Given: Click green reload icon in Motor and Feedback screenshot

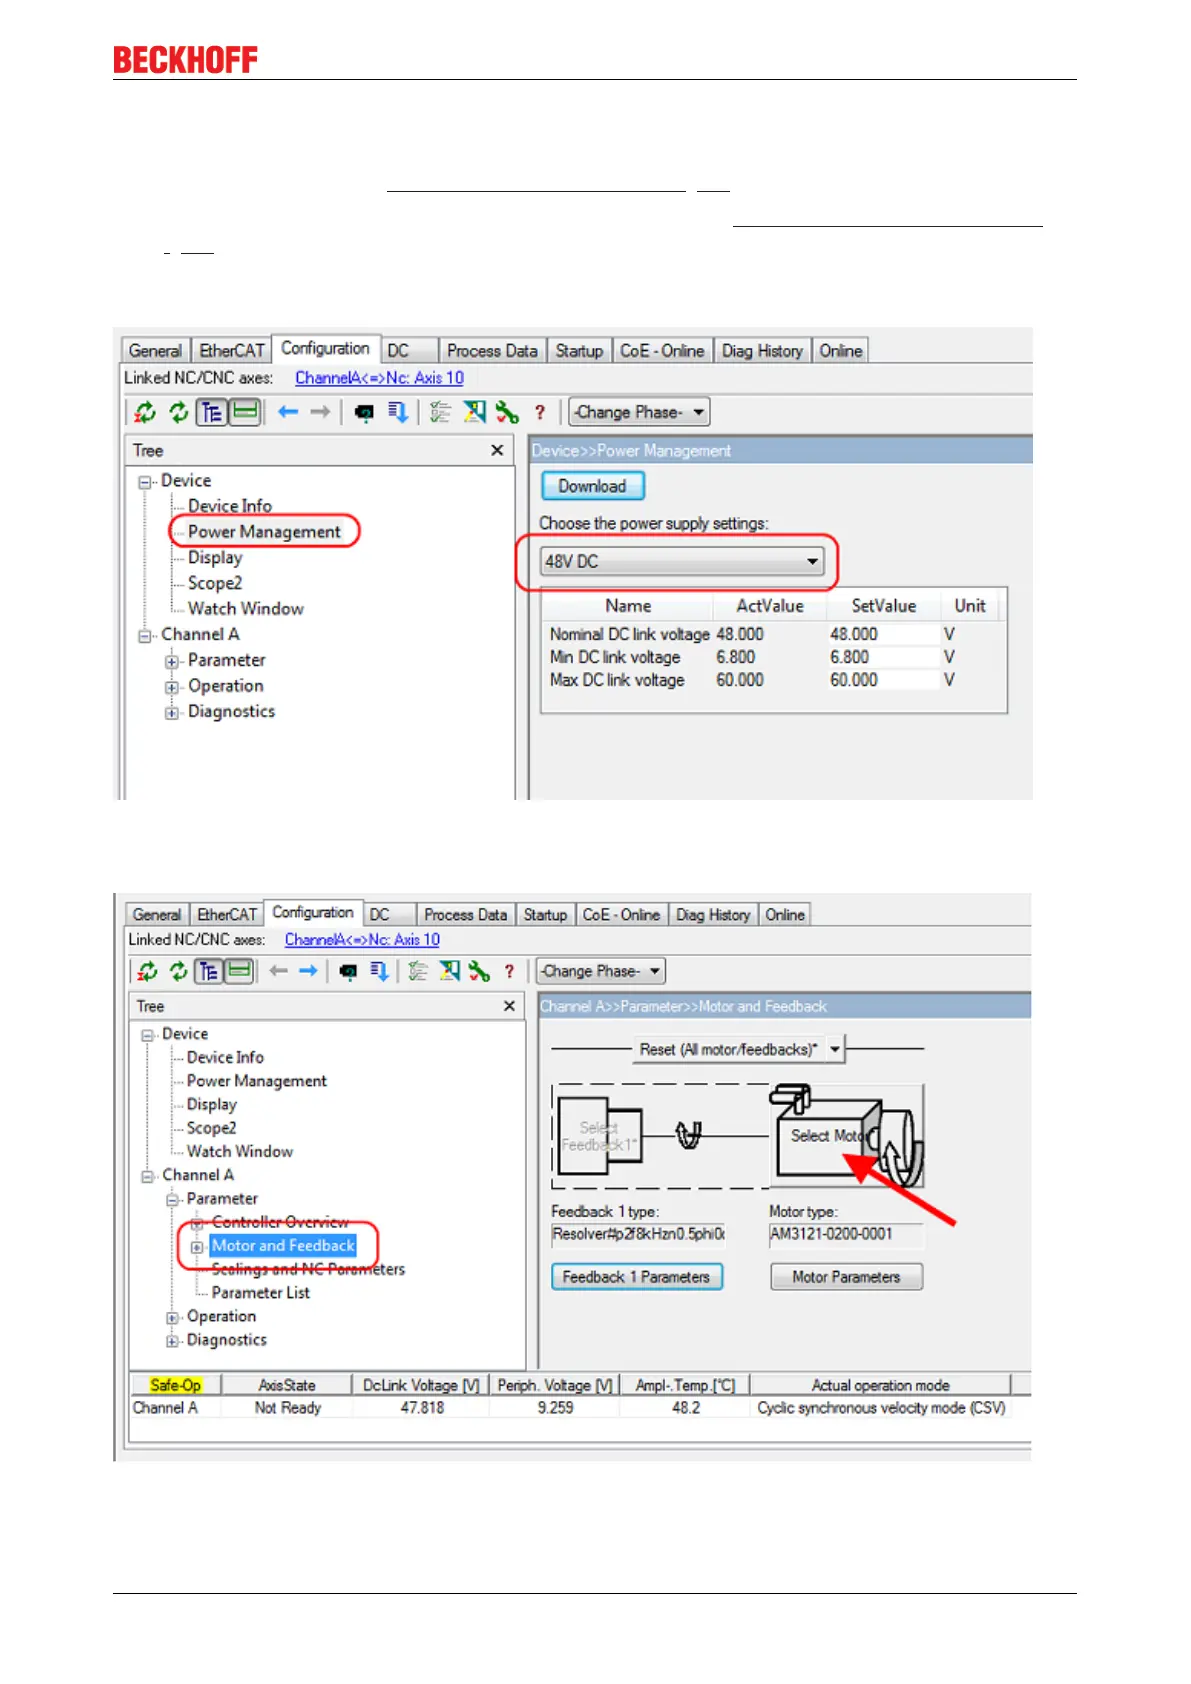Looking at the screenshot, I should [178, 971].
